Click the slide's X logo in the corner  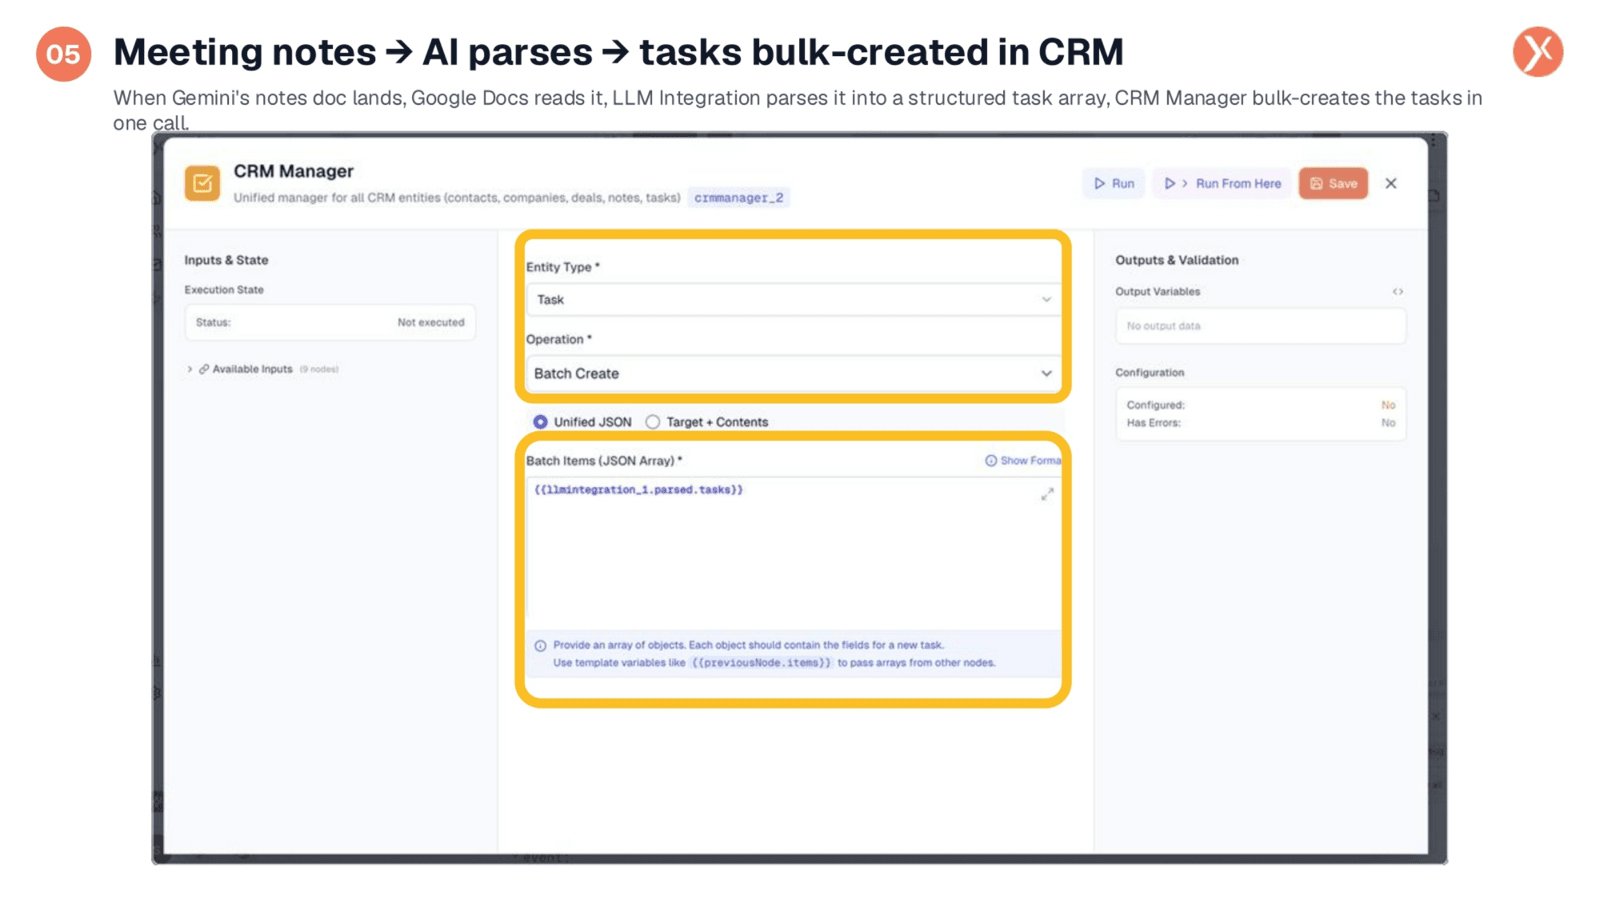1538,52
